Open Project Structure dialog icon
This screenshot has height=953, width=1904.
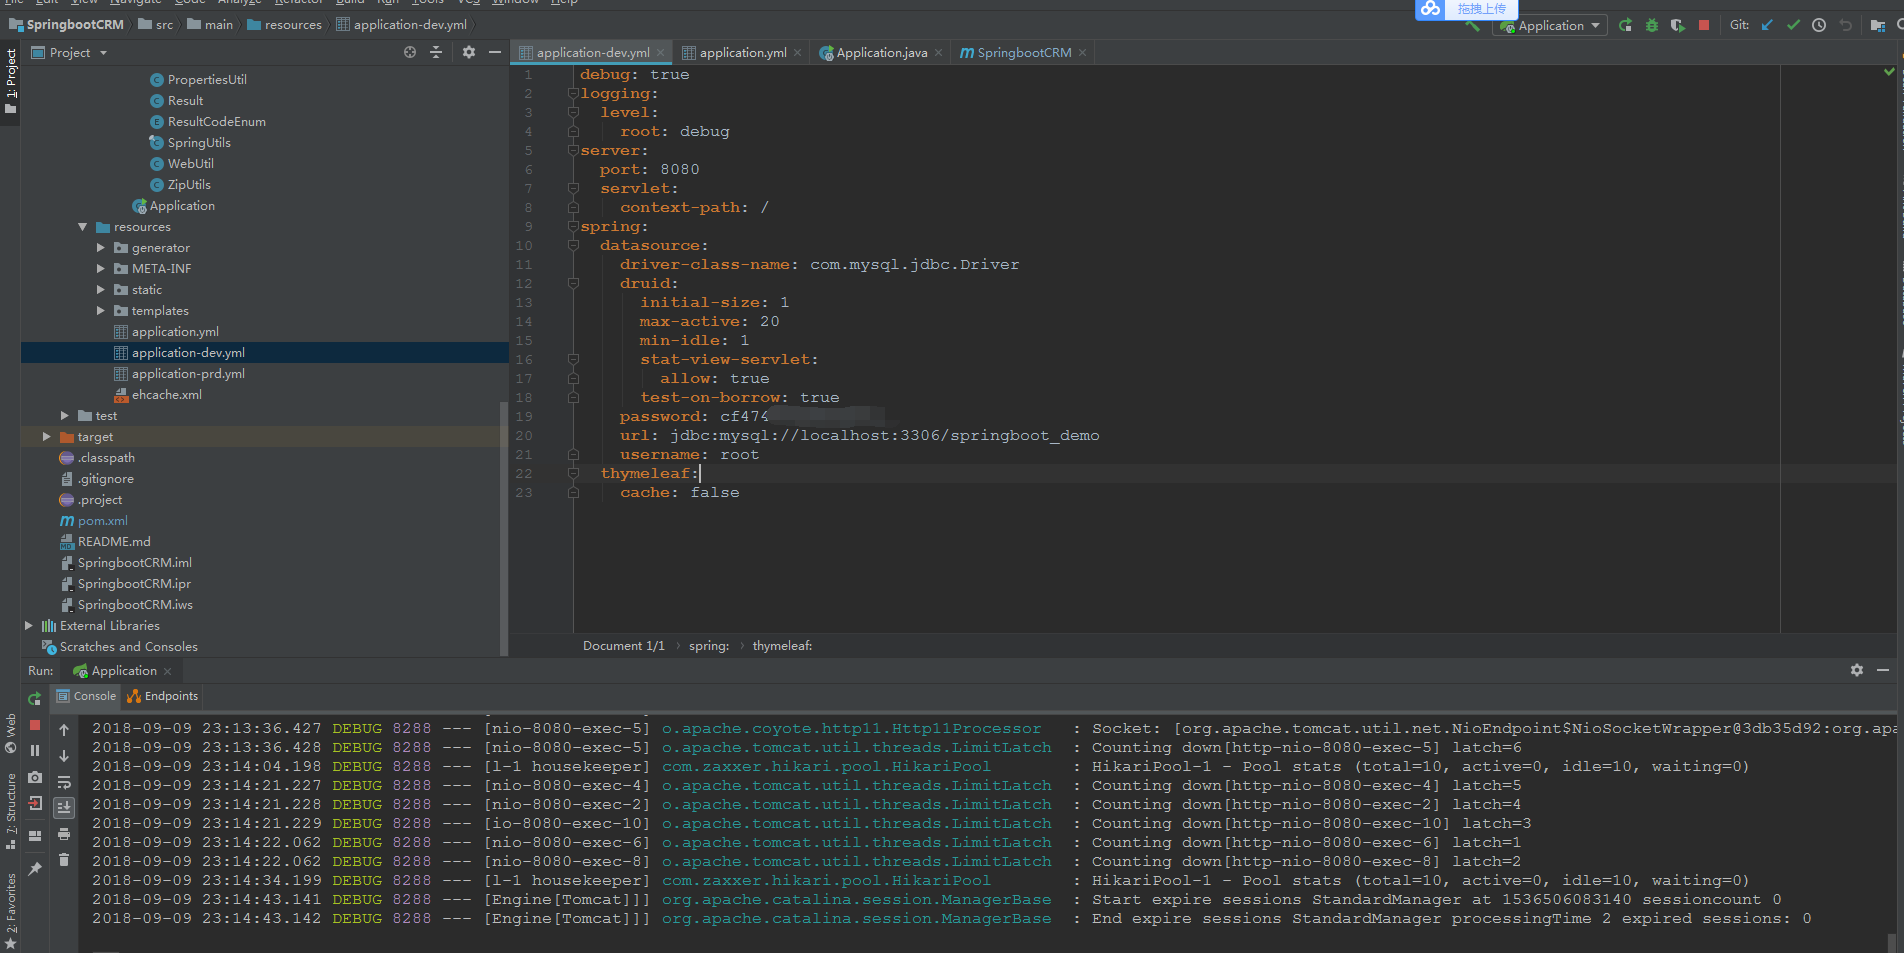point(1878,26)
